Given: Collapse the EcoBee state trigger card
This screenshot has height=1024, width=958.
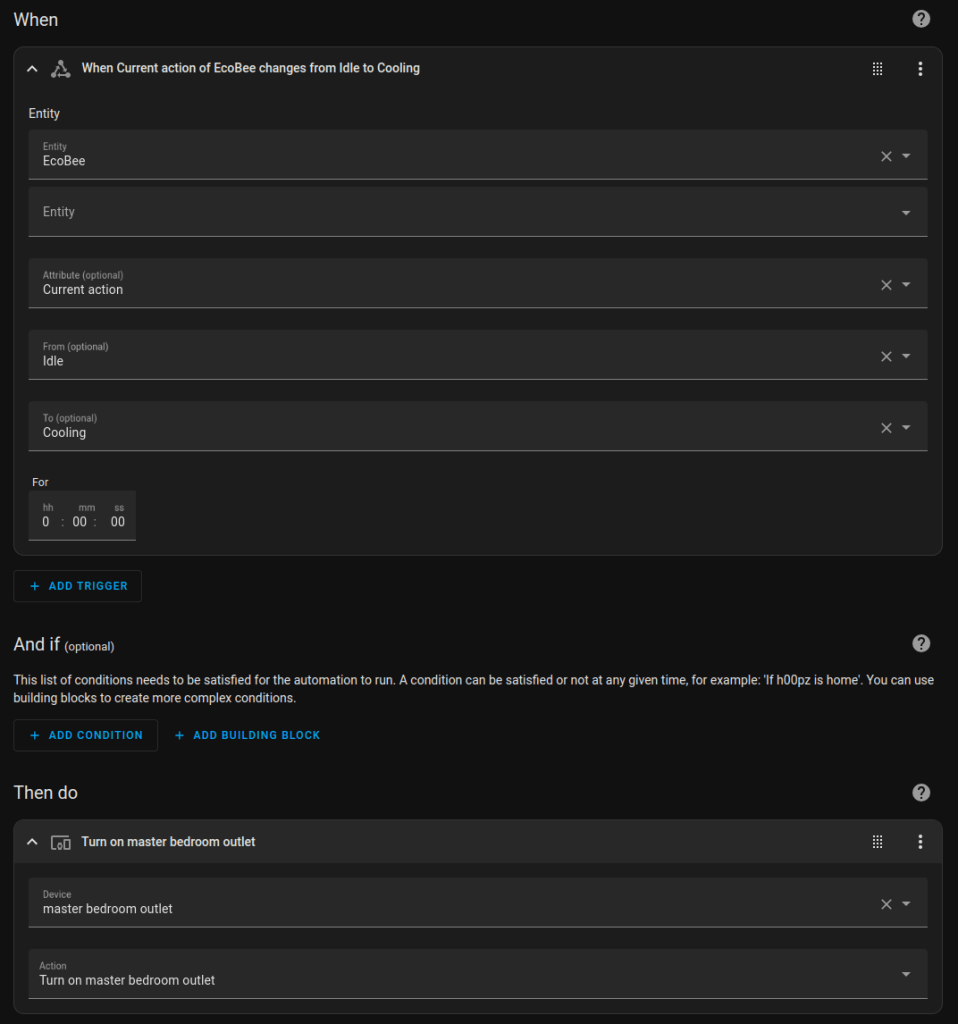Looking at the screenshot, I should 32,69.
